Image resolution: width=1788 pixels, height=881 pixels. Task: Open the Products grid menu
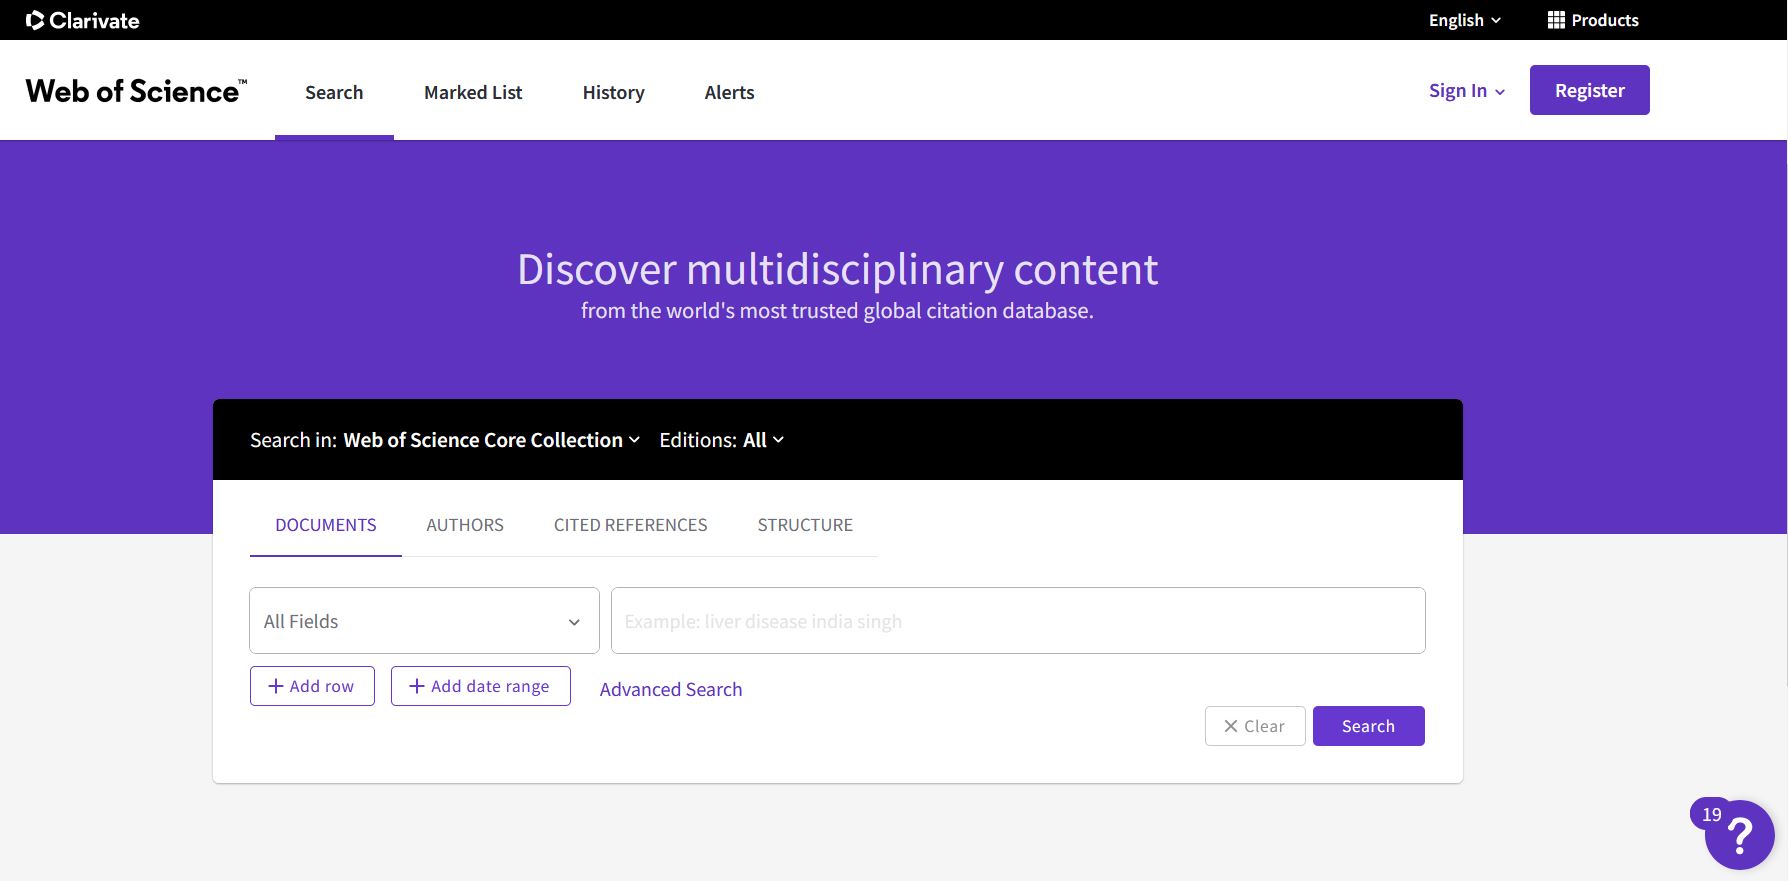point(1593,20)
